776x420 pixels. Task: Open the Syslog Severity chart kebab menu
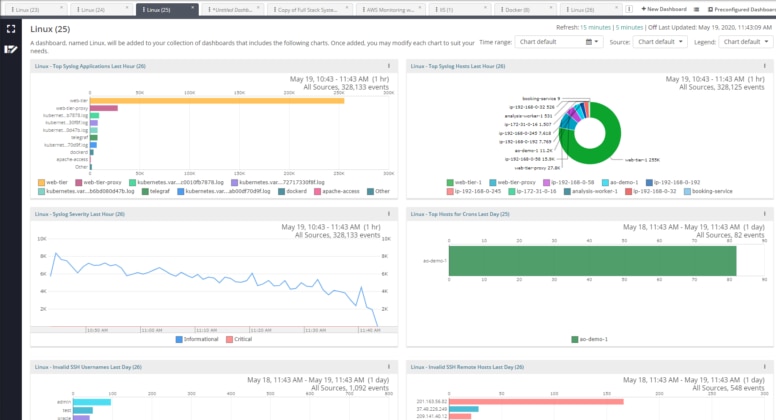coord(388,214)
